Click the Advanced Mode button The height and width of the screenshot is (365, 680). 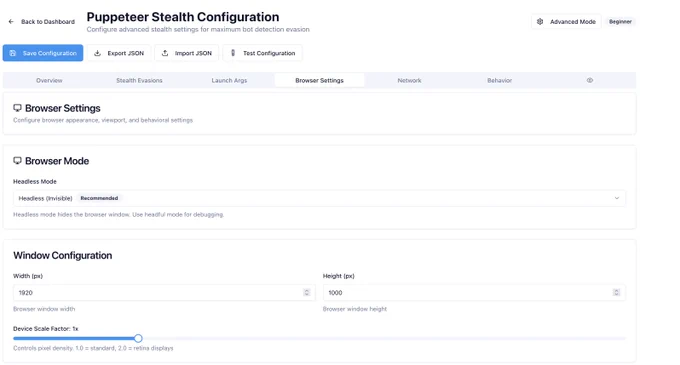tap(566, 22)
